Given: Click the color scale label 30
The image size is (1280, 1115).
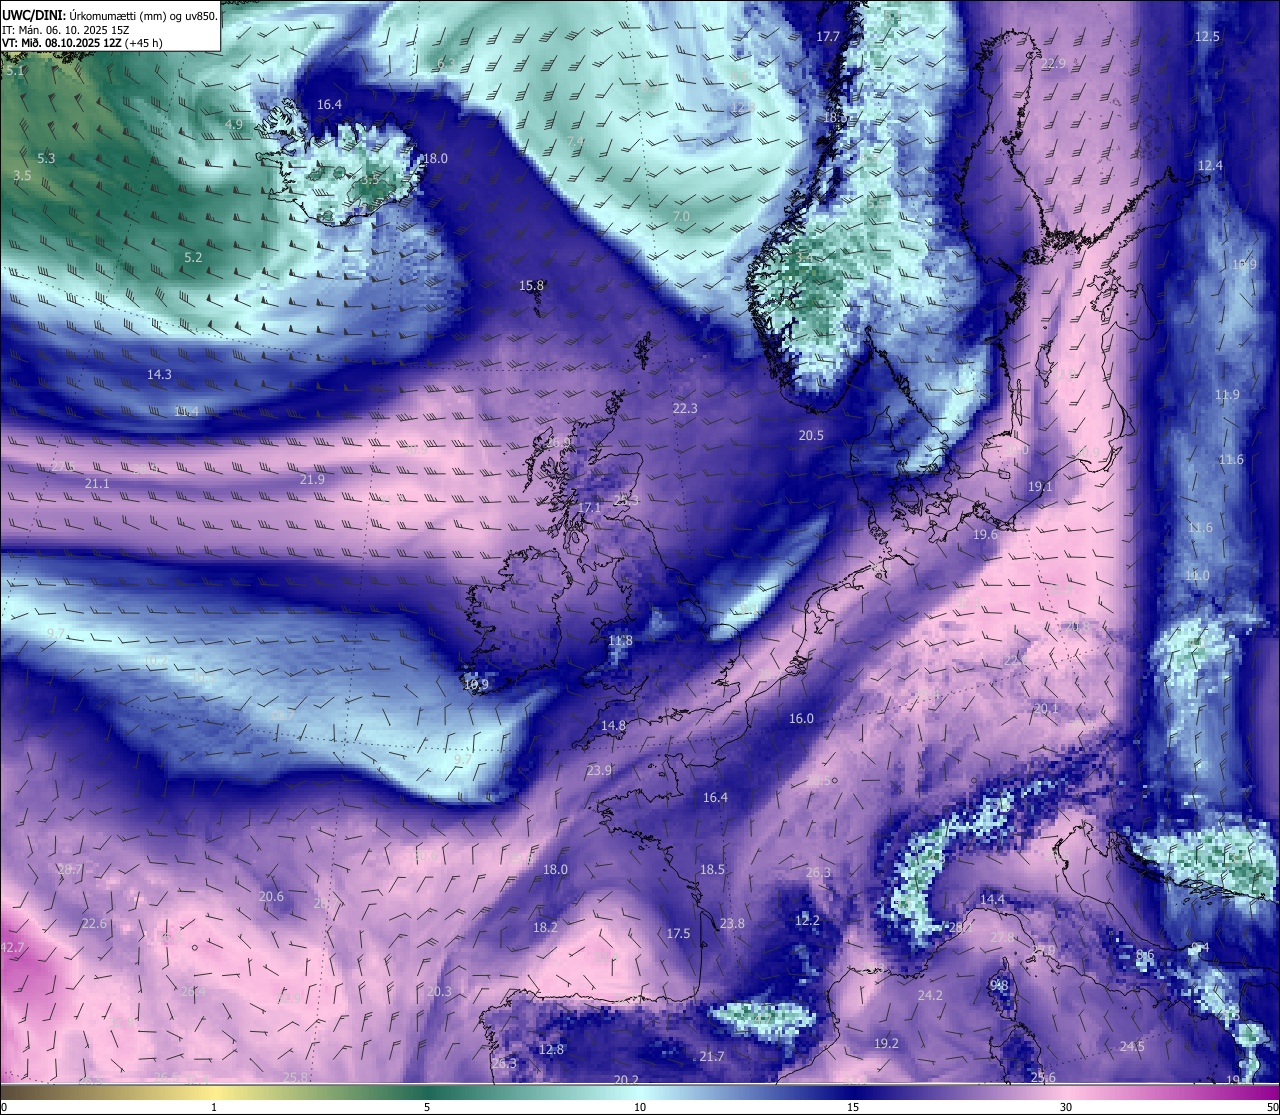Looking at the screenshot, I should coord(1066,1108).
